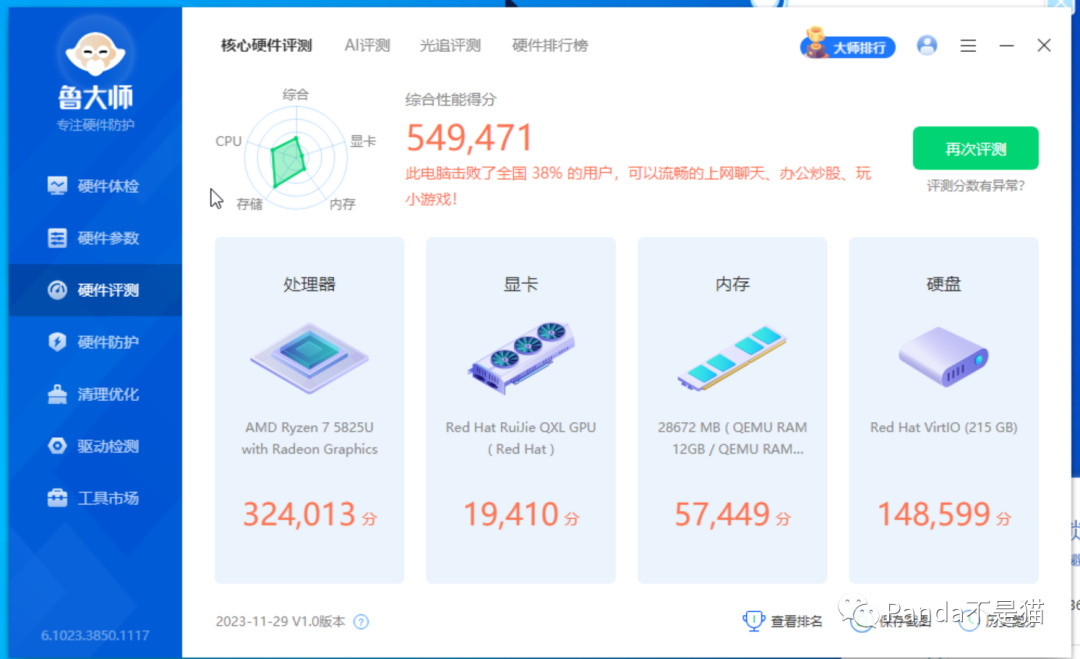Click disk score 148,599

(x=933, y=514)
